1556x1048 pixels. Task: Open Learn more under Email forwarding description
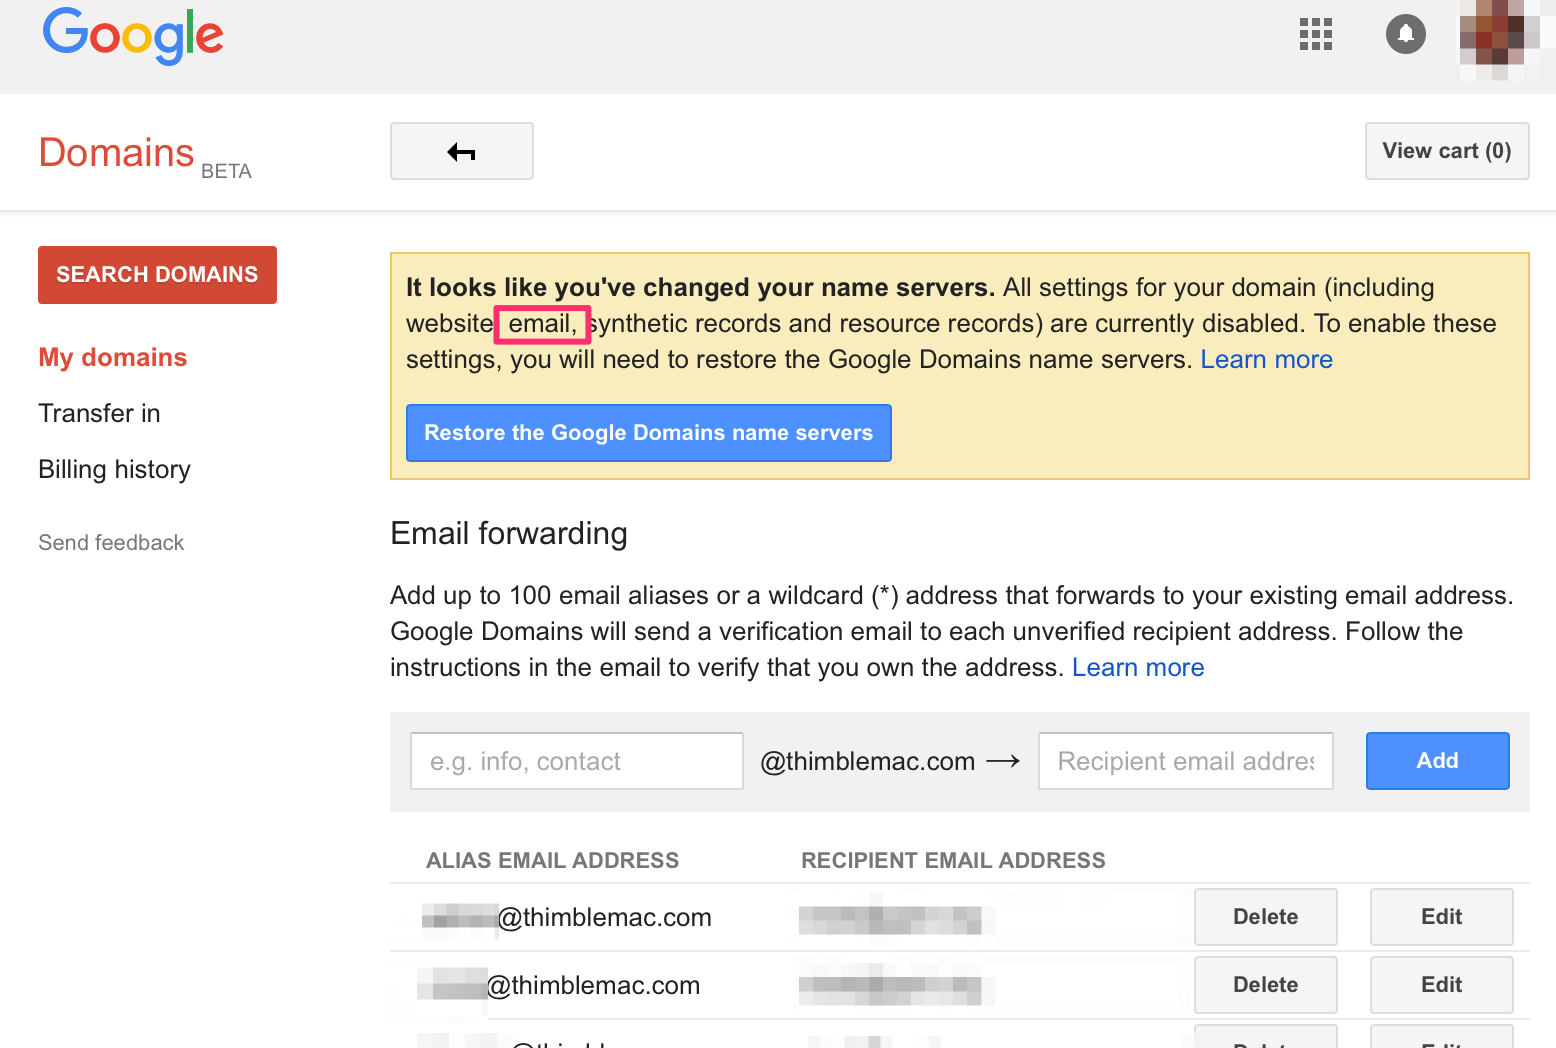[x=1138, y=667]
